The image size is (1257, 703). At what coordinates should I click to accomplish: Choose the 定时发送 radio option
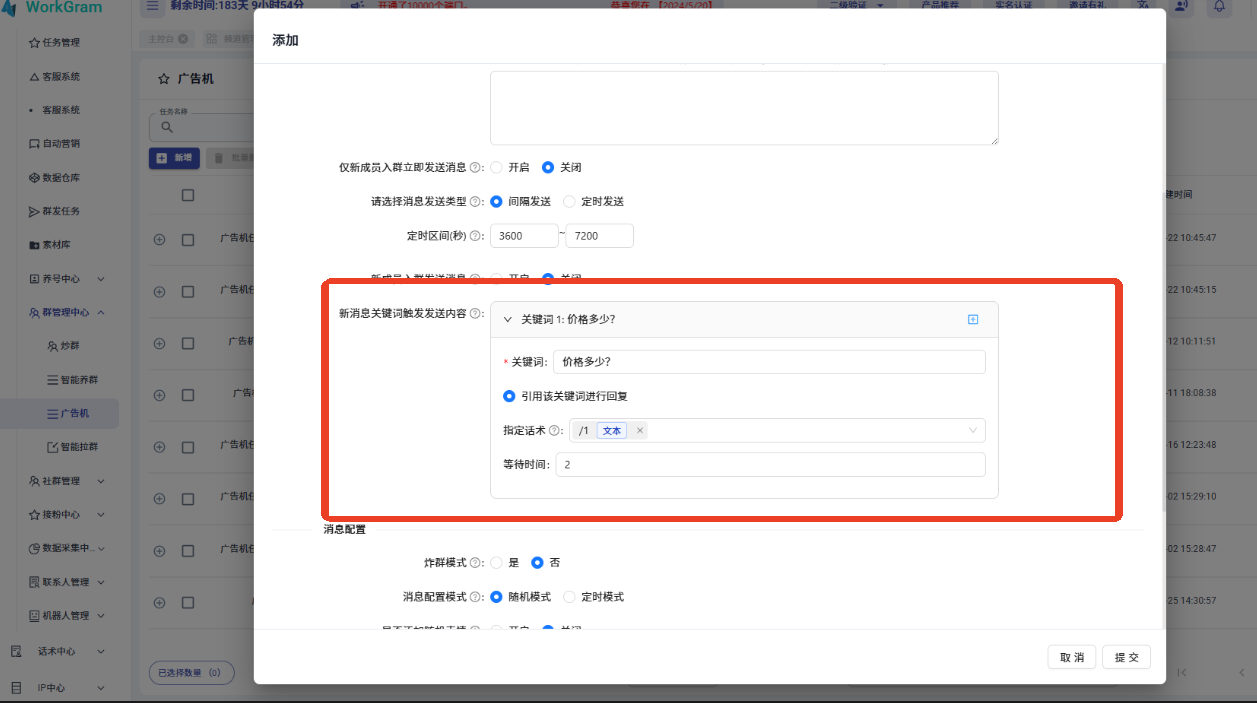click(x=570, y=202)
